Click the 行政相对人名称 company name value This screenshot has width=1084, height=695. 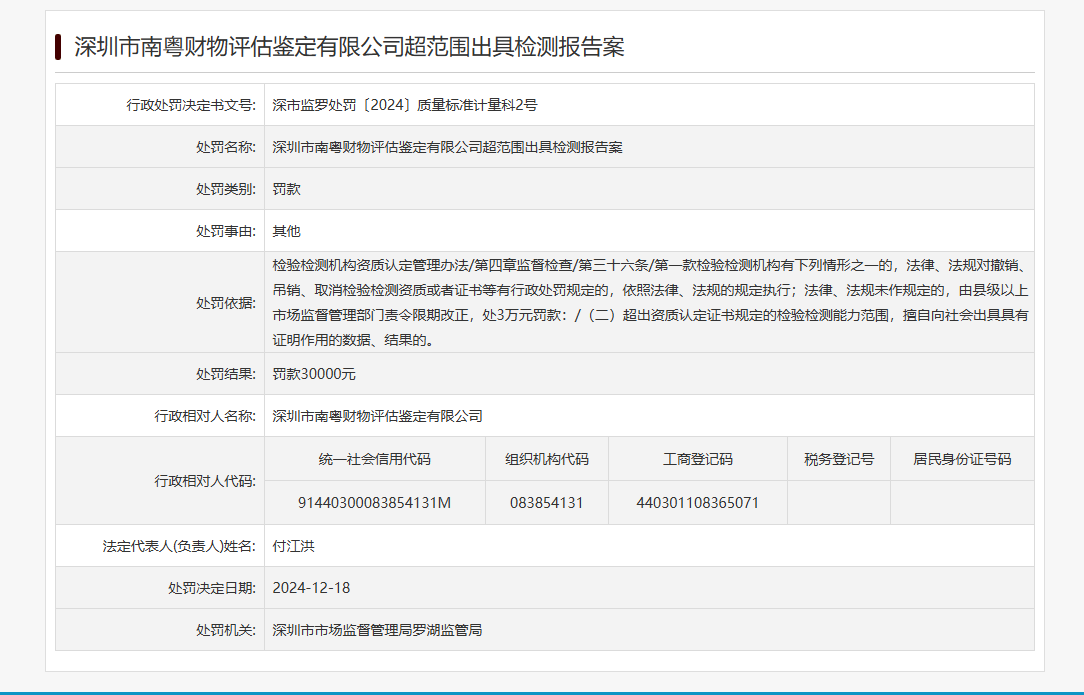click(x=377, y=416)
